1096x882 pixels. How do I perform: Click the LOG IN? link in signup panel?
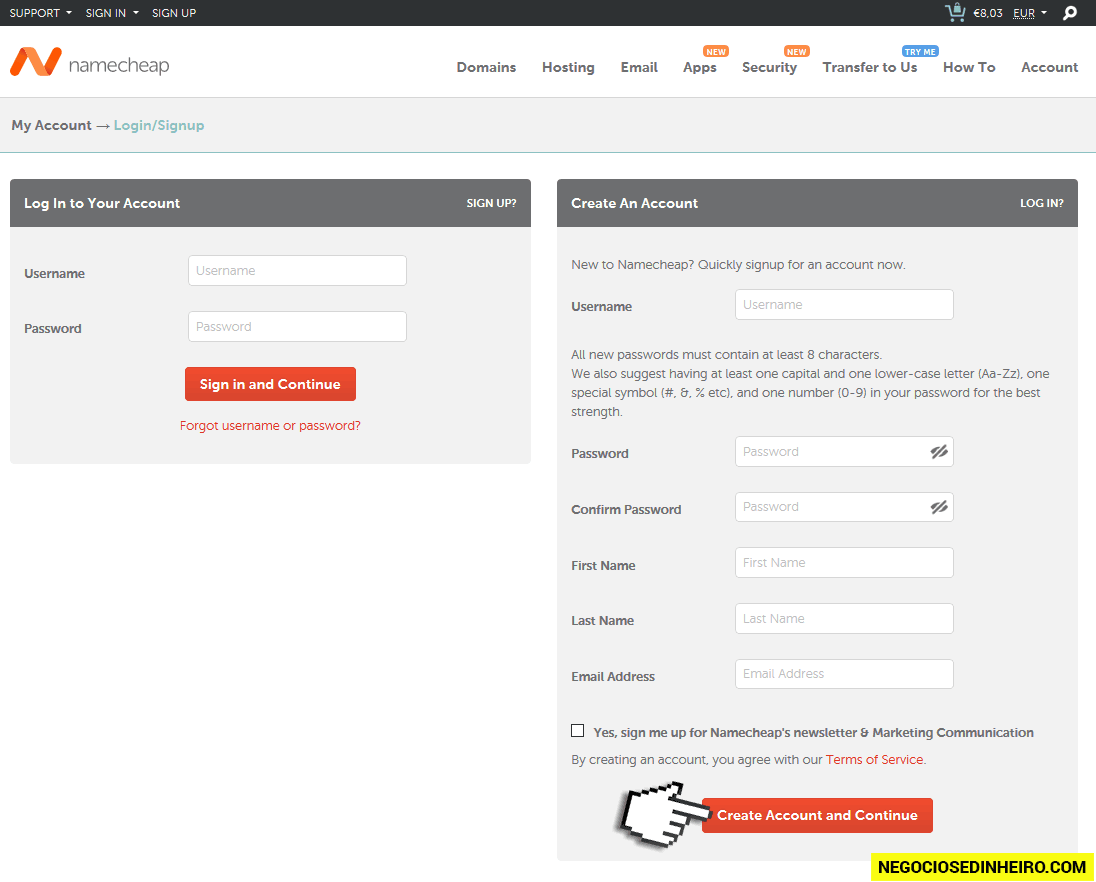(1041, 203)
